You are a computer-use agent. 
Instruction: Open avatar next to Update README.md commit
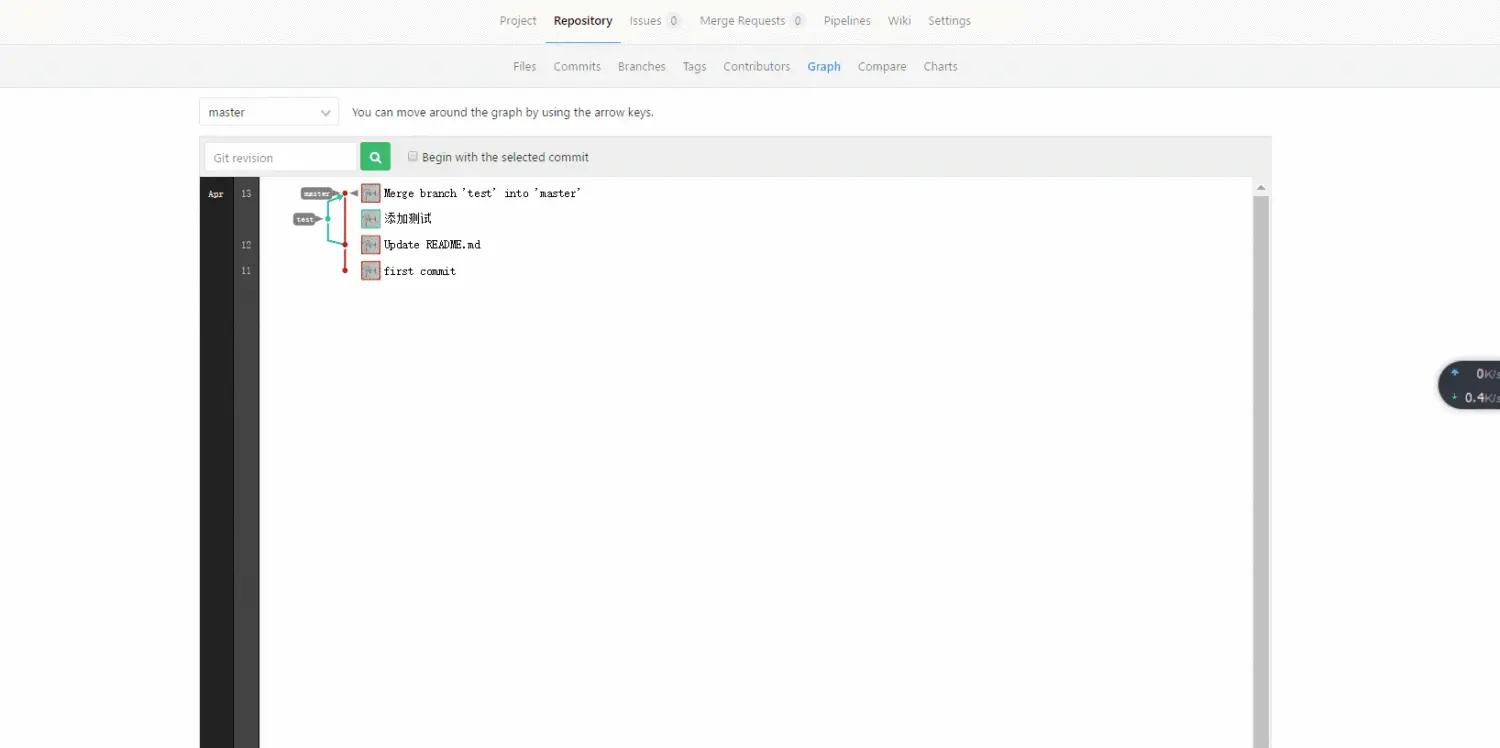[371, 245]
